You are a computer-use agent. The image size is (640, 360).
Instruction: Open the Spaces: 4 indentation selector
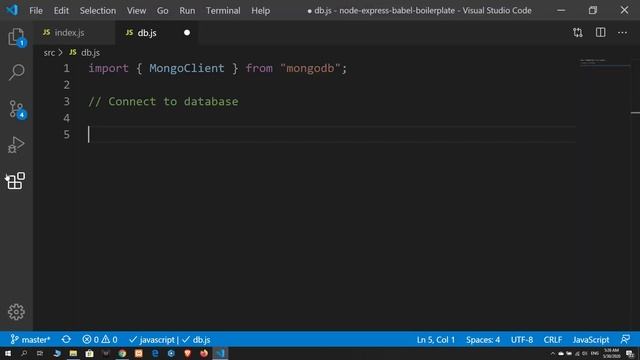[483, 339]
